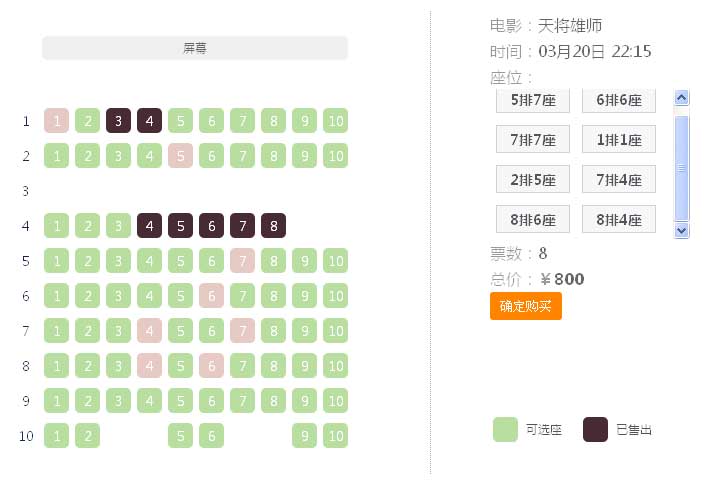Click the 5排7座 seat tag

[x=532, y=100]
